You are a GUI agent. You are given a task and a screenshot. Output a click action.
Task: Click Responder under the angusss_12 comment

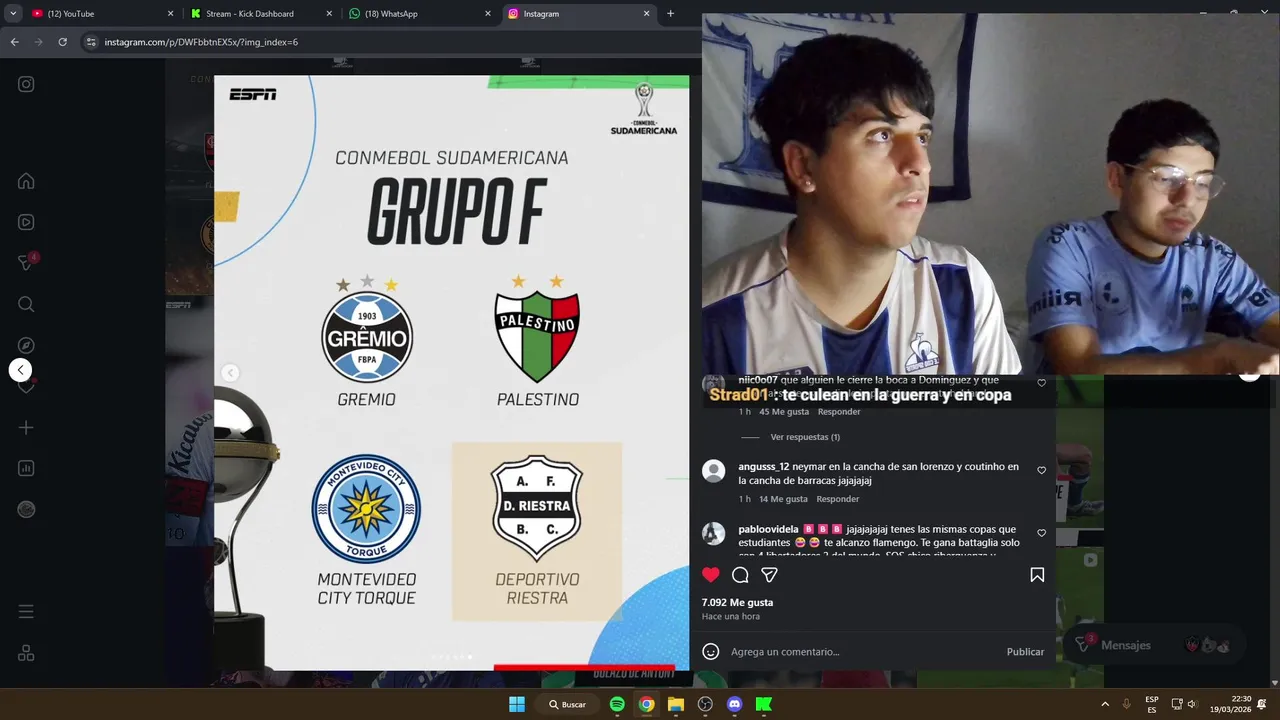pos(837,499)
